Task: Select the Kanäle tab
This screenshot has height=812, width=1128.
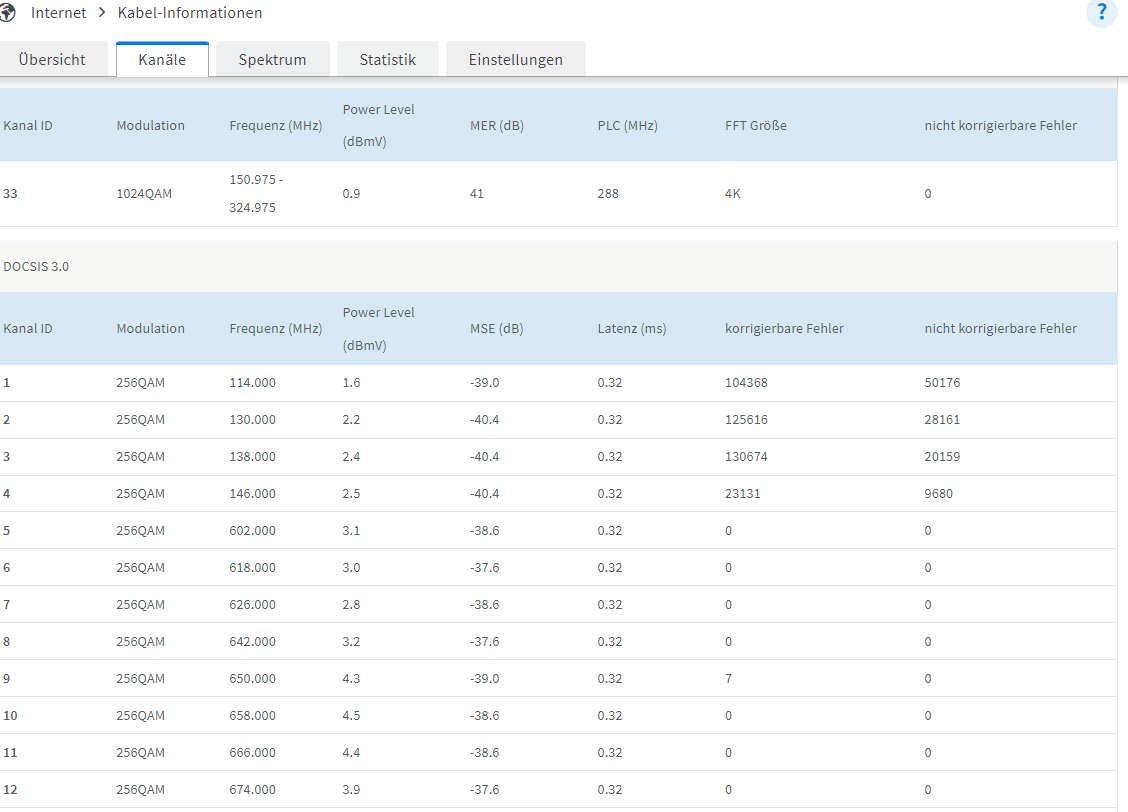Action: (x=162, y=59)
